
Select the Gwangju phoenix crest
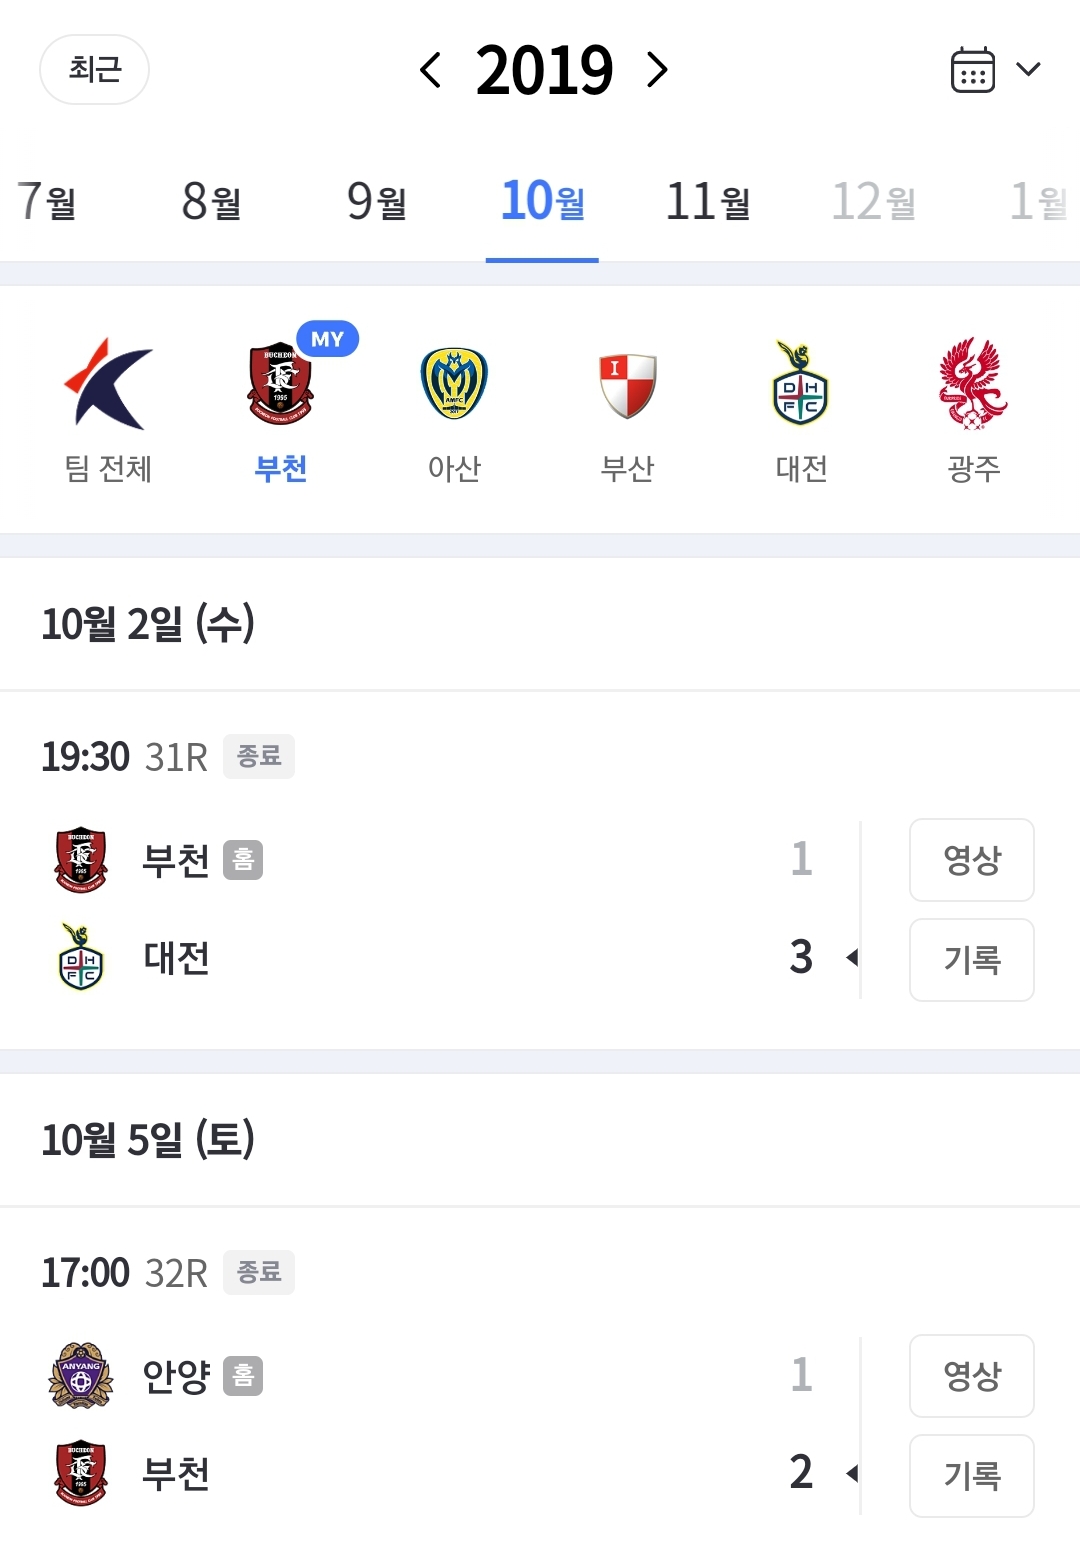click(x=973, y=384)
